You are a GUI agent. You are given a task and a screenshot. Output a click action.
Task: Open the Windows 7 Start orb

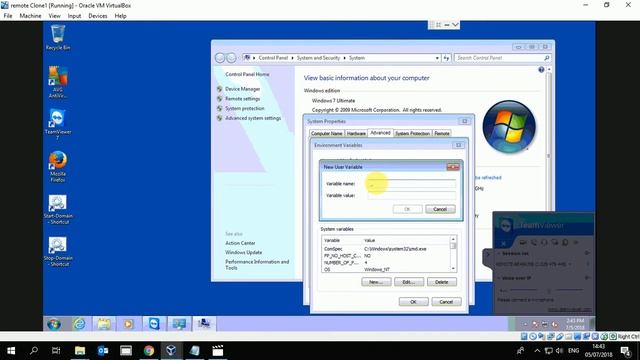tap(54, 324)
